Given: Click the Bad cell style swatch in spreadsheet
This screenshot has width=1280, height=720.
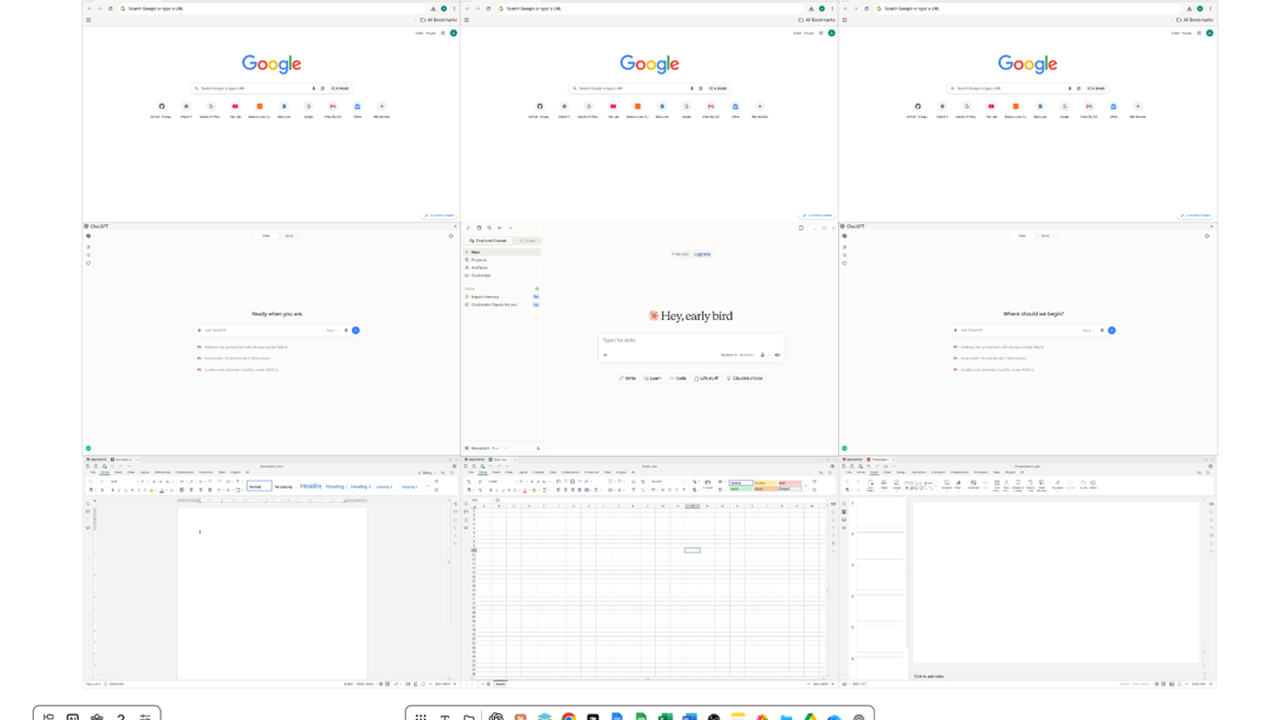Looking at the screenshot, I should 790,483.
